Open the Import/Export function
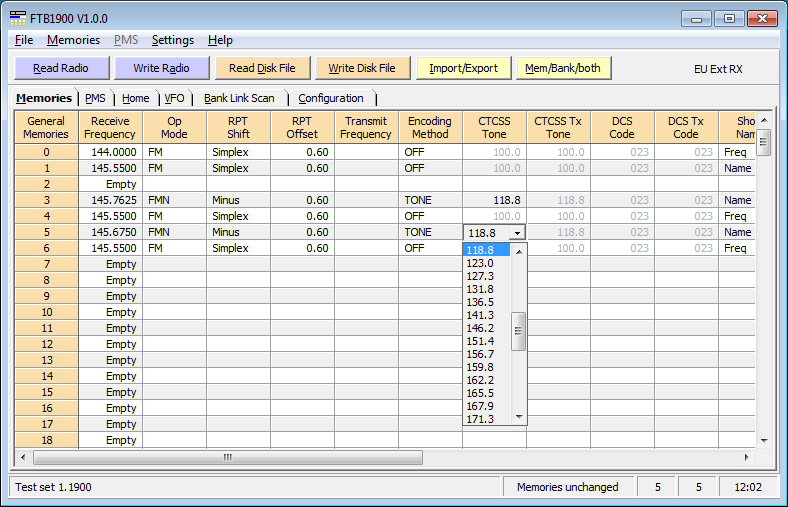Screen dimensions: 788x507 [x=463, y=68]
